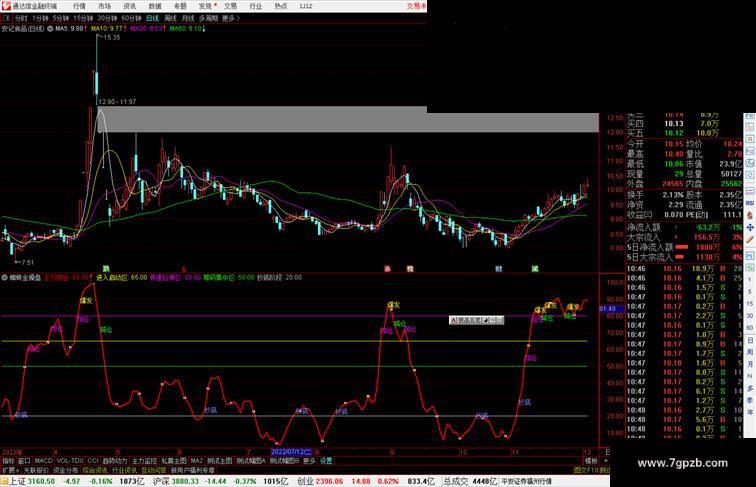This screenshot has height=487, width=756.
Task: Expand 更多 in bottom indicator tabs
Action: [309, 461]
